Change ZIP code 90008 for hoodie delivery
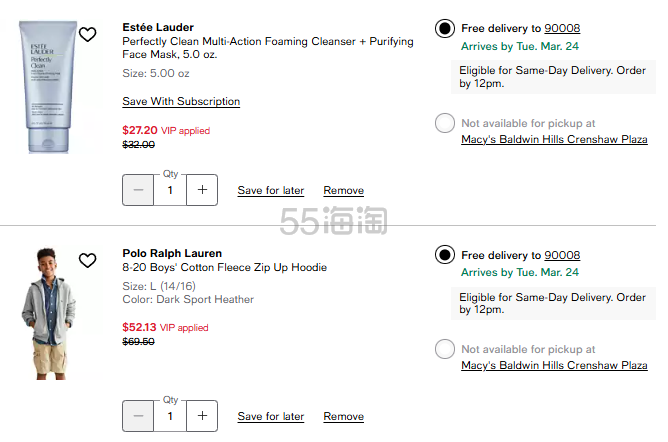668x442 pixels. coord(562,255)
